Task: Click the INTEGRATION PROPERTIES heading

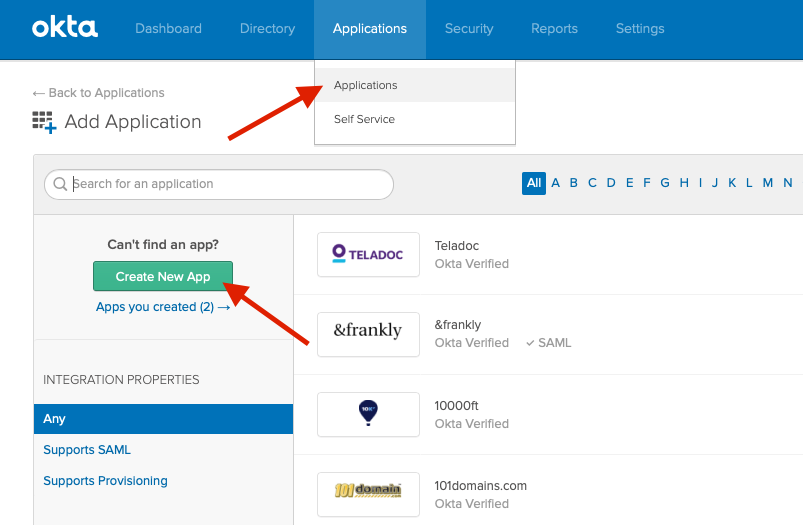Action: click(121, 380)
